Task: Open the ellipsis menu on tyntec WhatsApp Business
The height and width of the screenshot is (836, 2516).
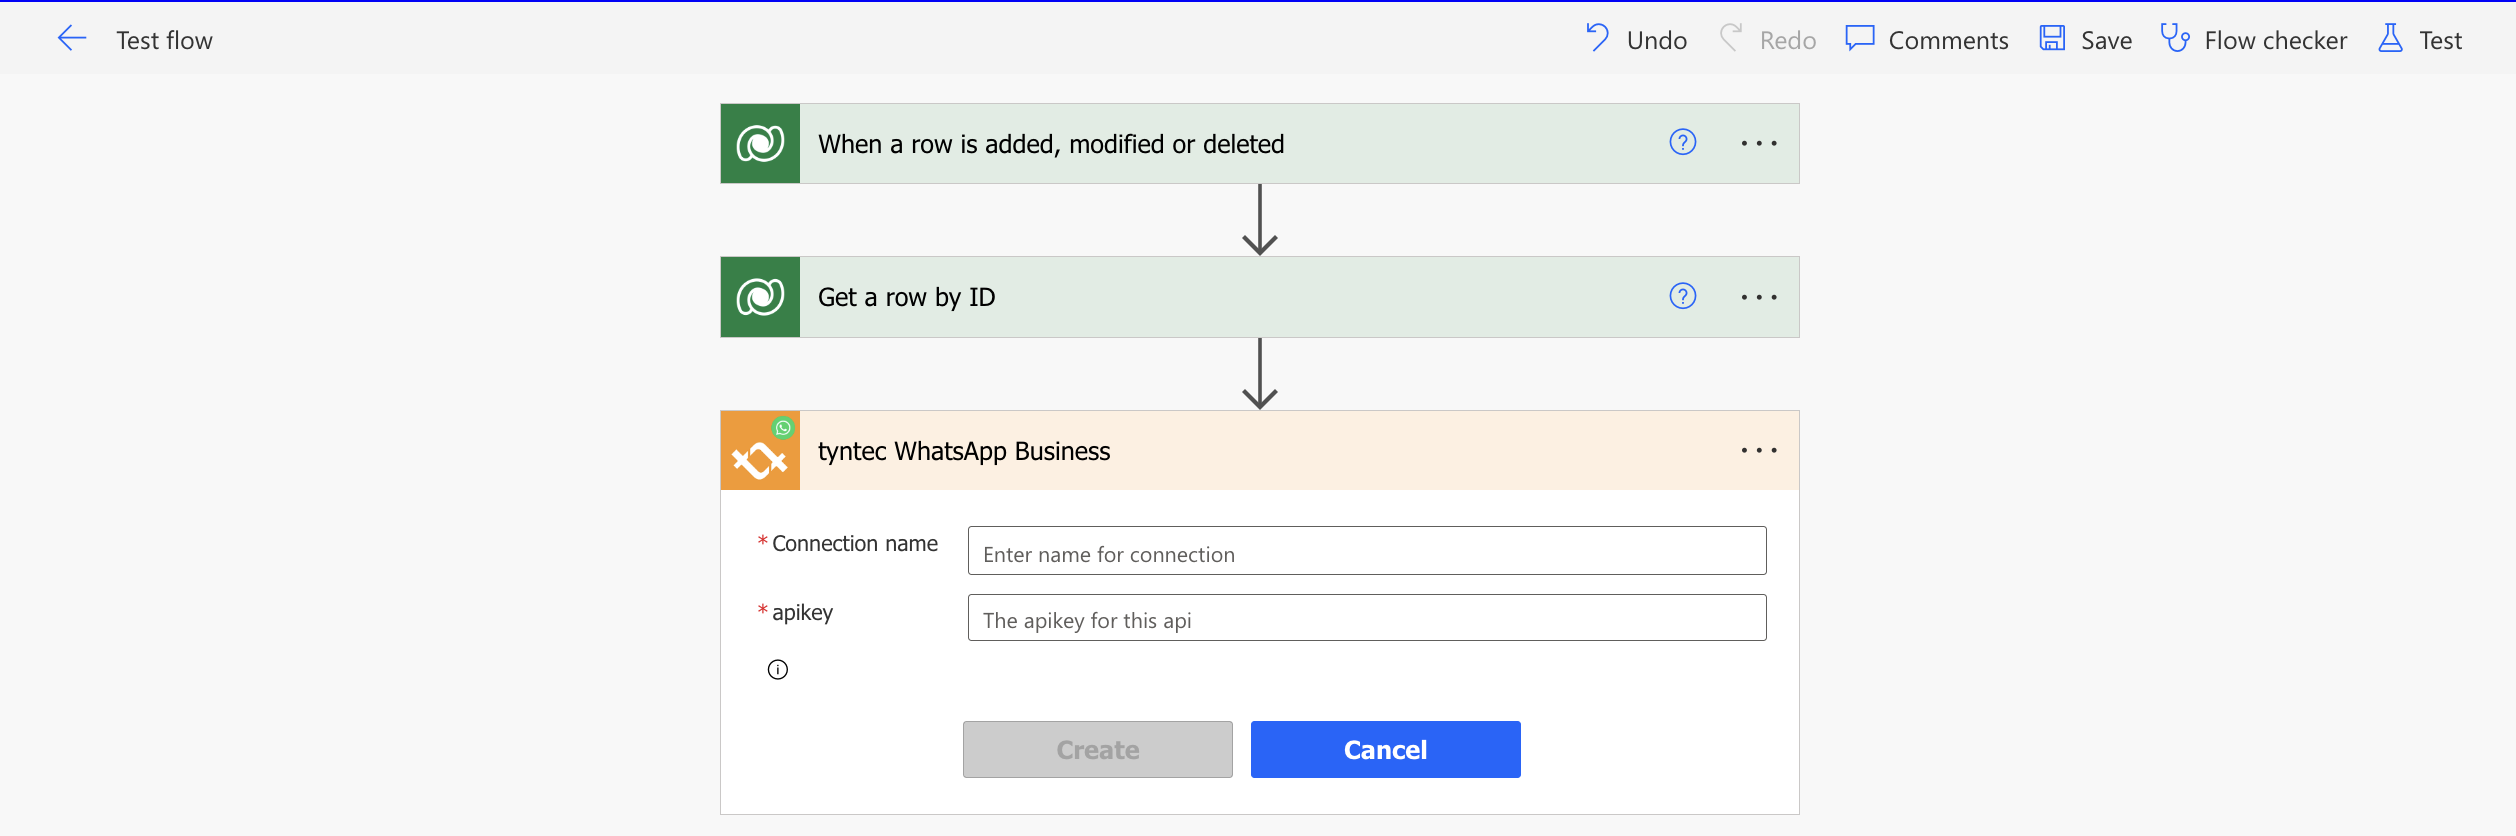Action: pos(1759,450)
